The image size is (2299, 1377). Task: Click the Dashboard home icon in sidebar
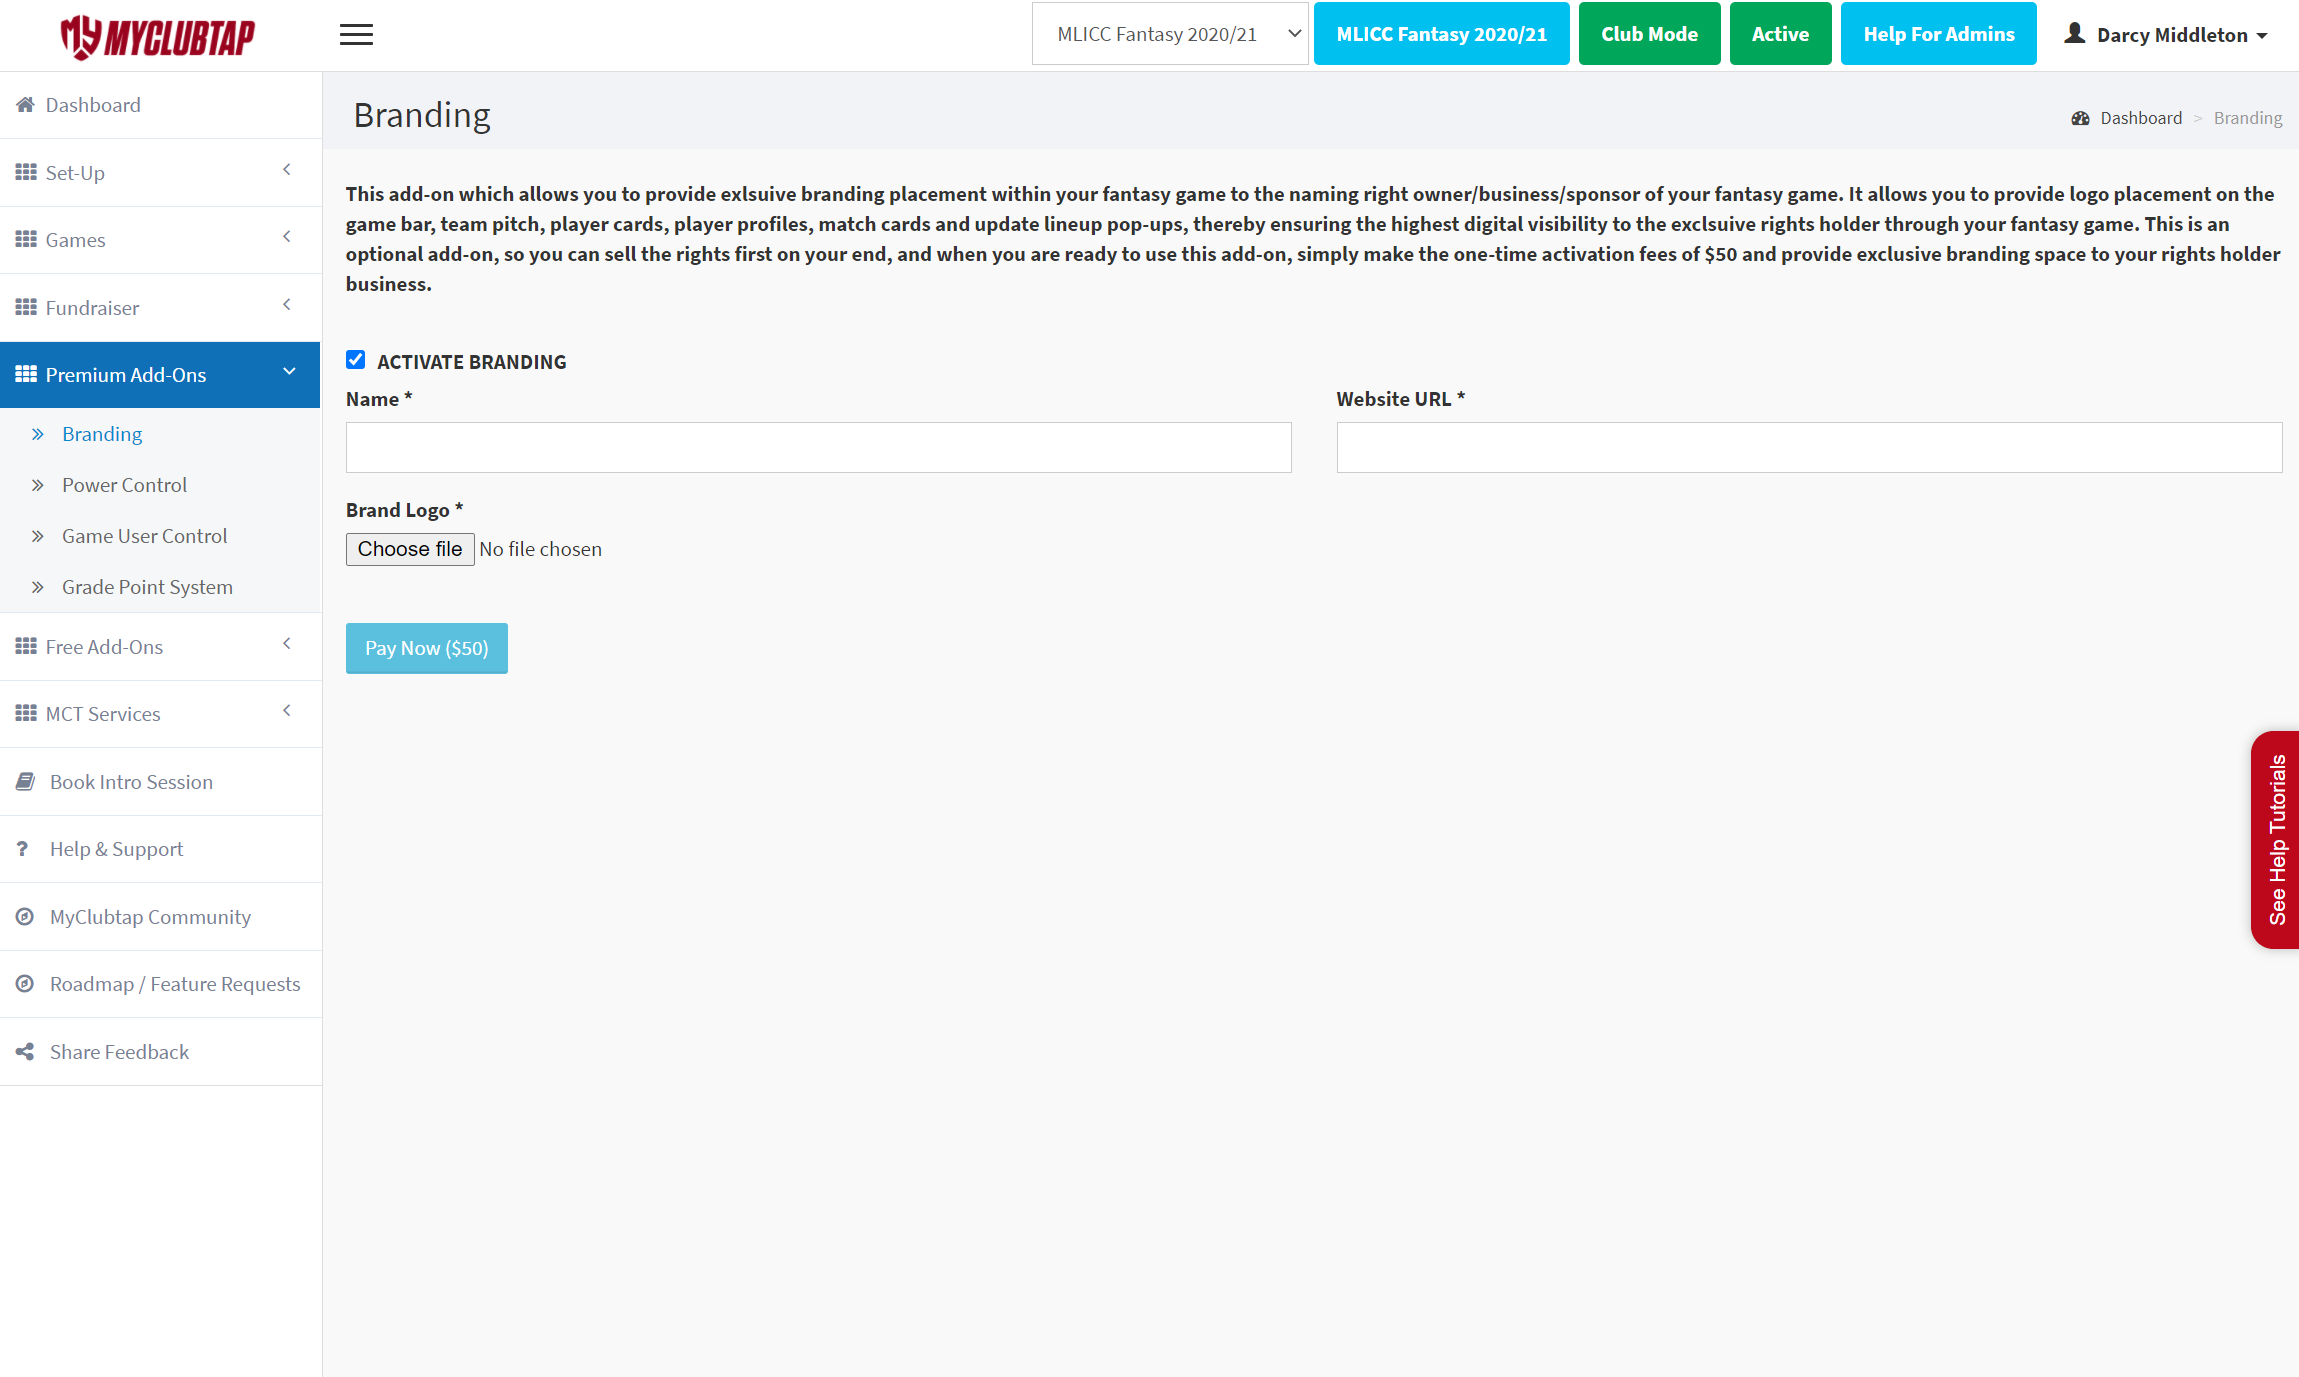[25, 105]
